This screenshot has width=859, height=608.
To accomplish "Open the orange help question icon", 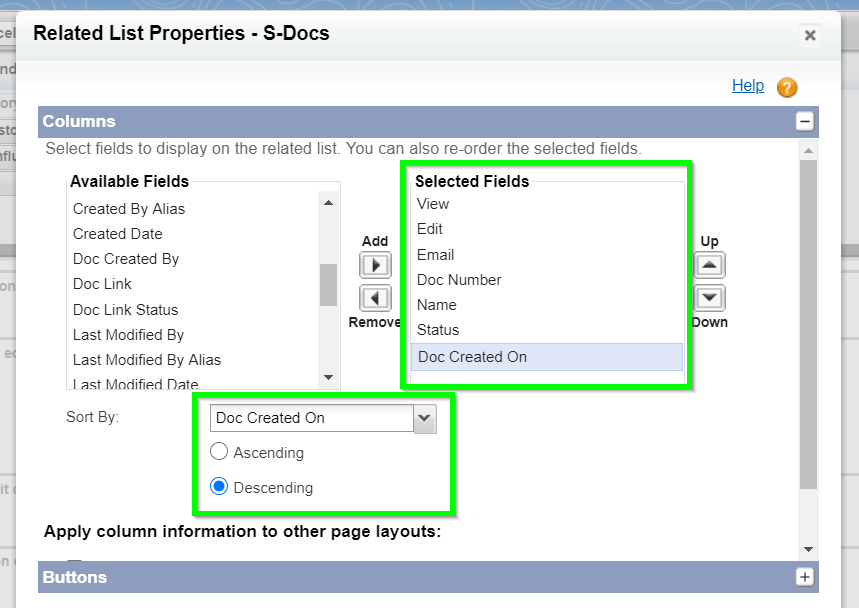I will click(787, 87).
